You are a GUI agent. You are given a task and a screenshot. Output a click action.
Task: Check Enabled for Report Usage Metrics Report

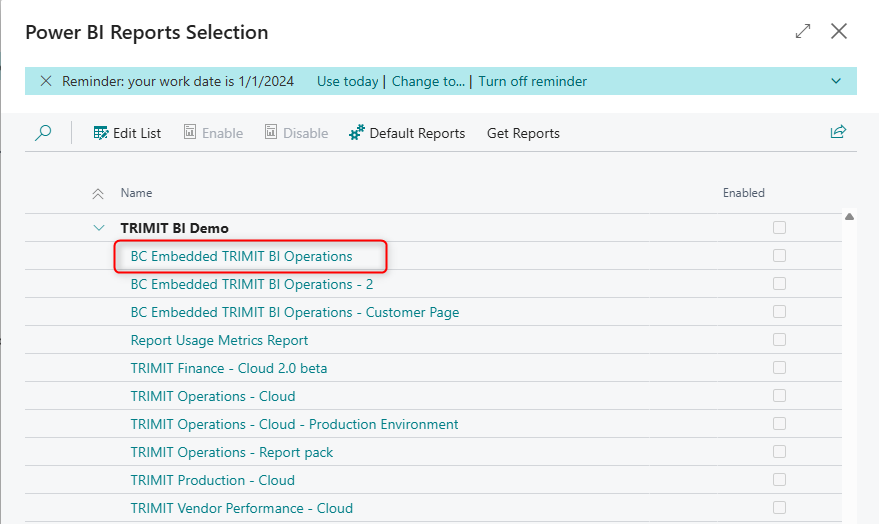click(779, 340)
